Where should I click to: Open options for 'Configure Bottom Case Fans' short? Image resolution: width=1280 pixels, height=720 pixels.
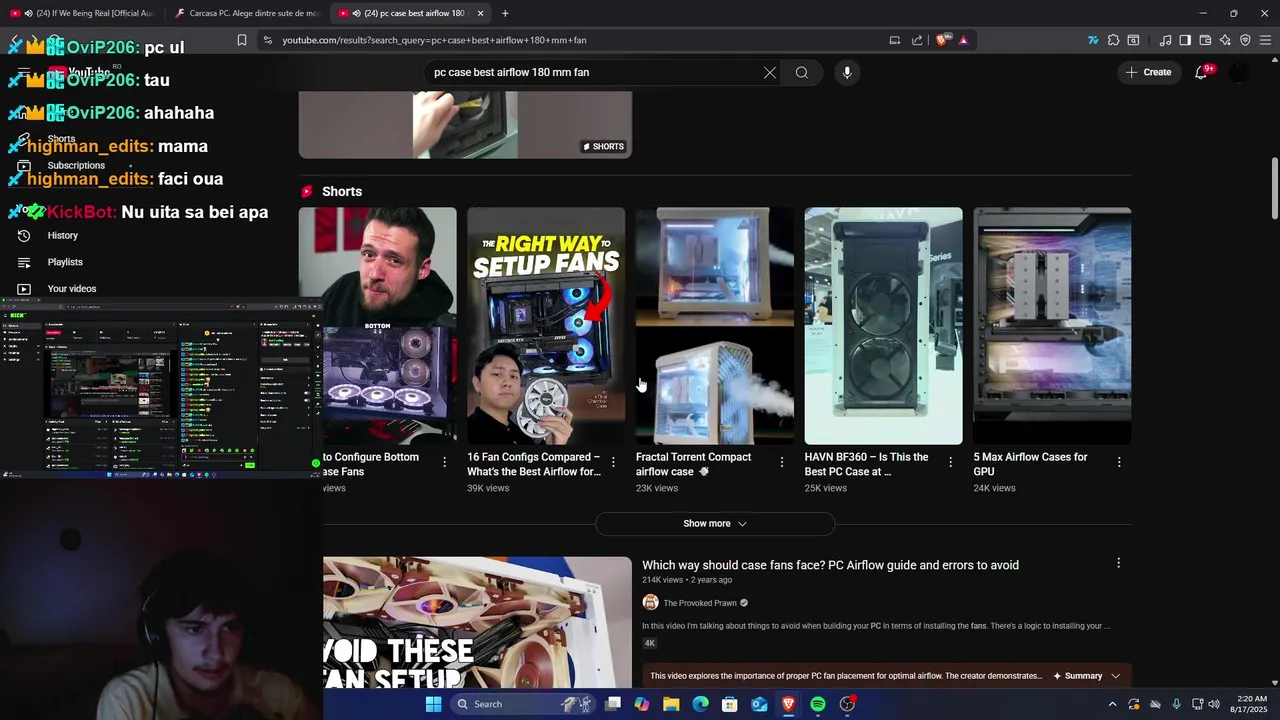pyautogui.click(x=444, y=462)
